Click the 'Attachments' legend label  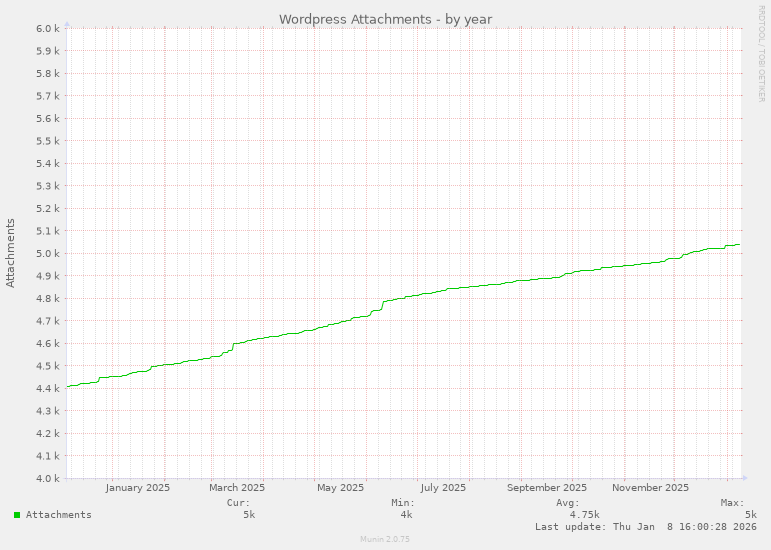coord(59,515)
